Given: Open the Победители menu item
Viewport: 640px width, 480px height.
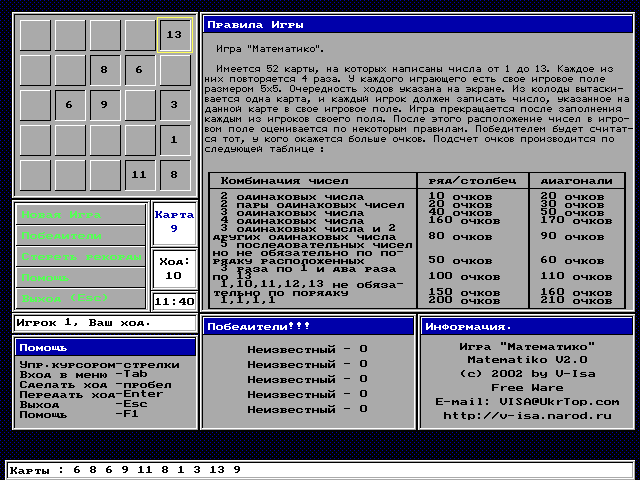Looking at the screenshot, I should point(80,236).
